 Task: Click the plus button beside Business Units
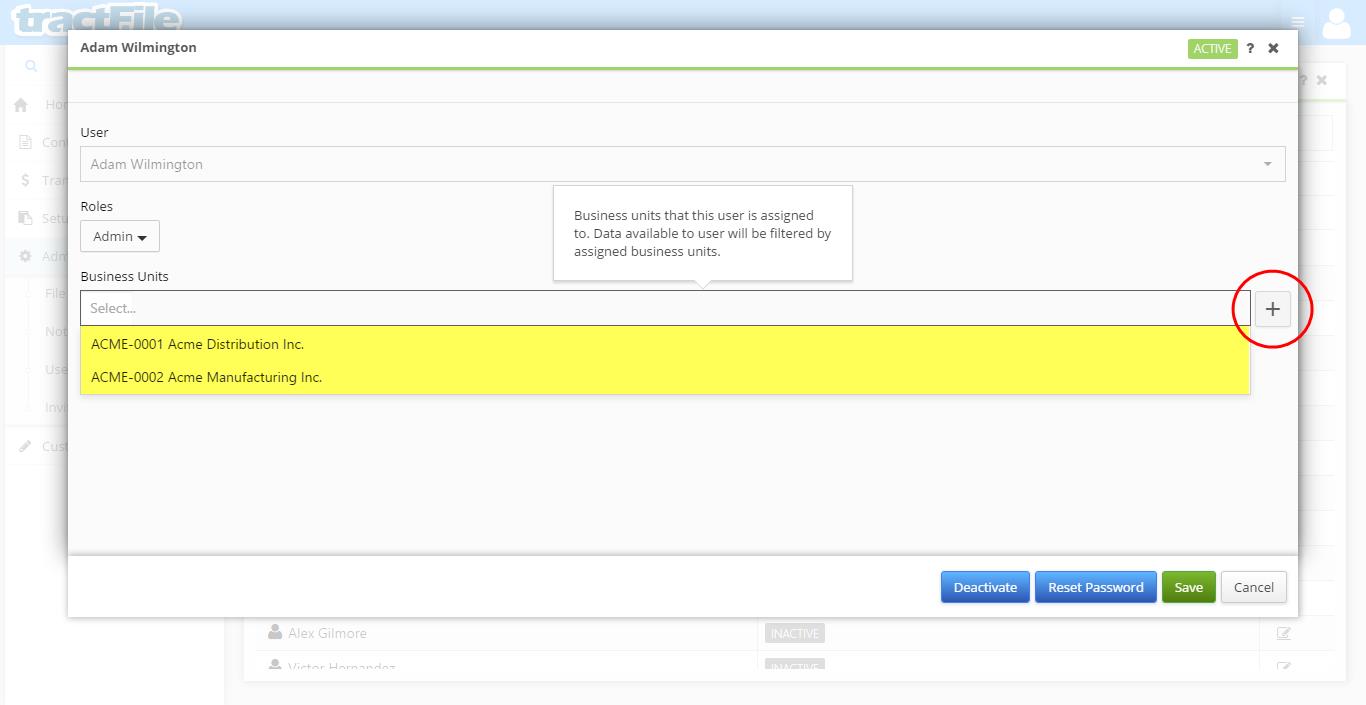[x=1272, y=309]
